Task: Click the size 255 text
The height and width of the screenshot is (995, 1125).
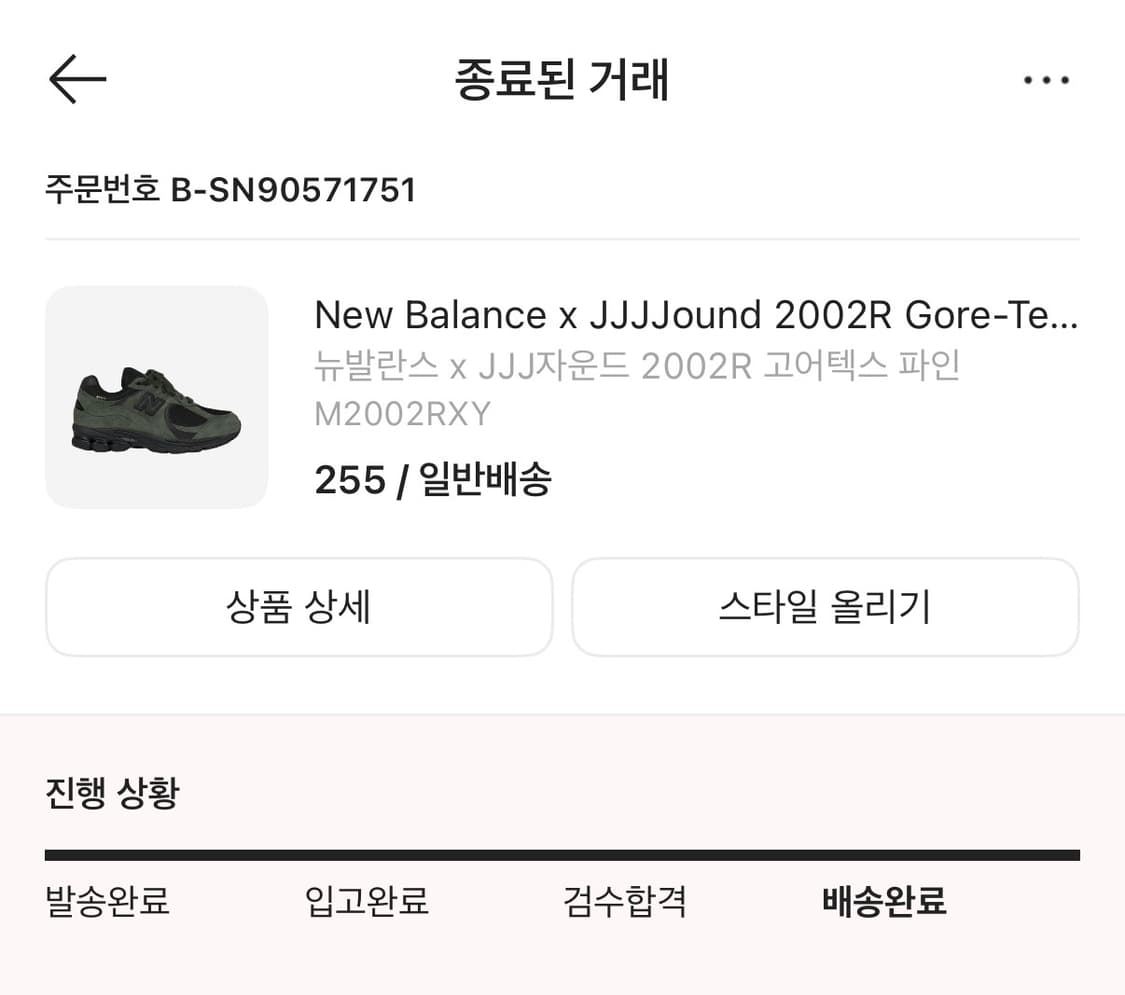Action: point(350,481)
